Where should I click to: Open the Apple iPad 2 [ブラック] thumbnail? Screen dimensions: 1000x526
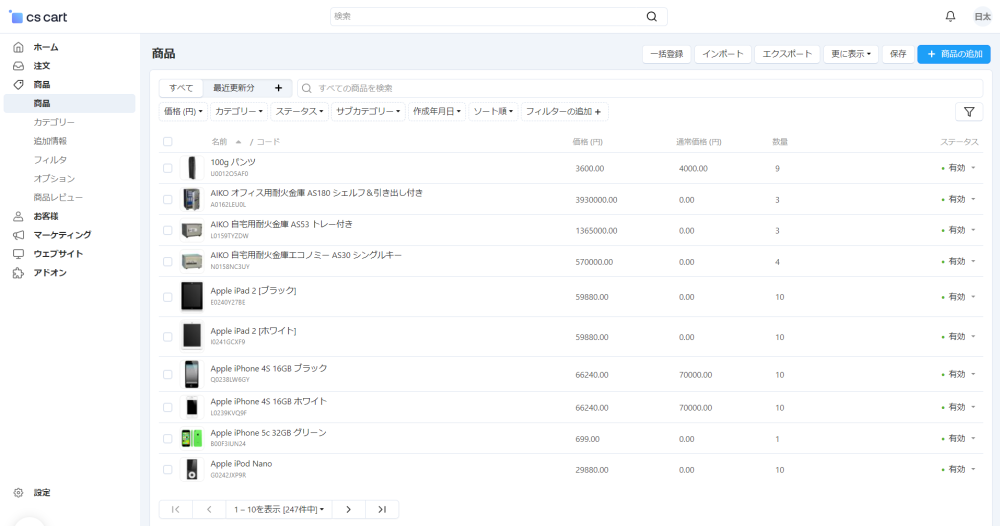pos(192,296)
